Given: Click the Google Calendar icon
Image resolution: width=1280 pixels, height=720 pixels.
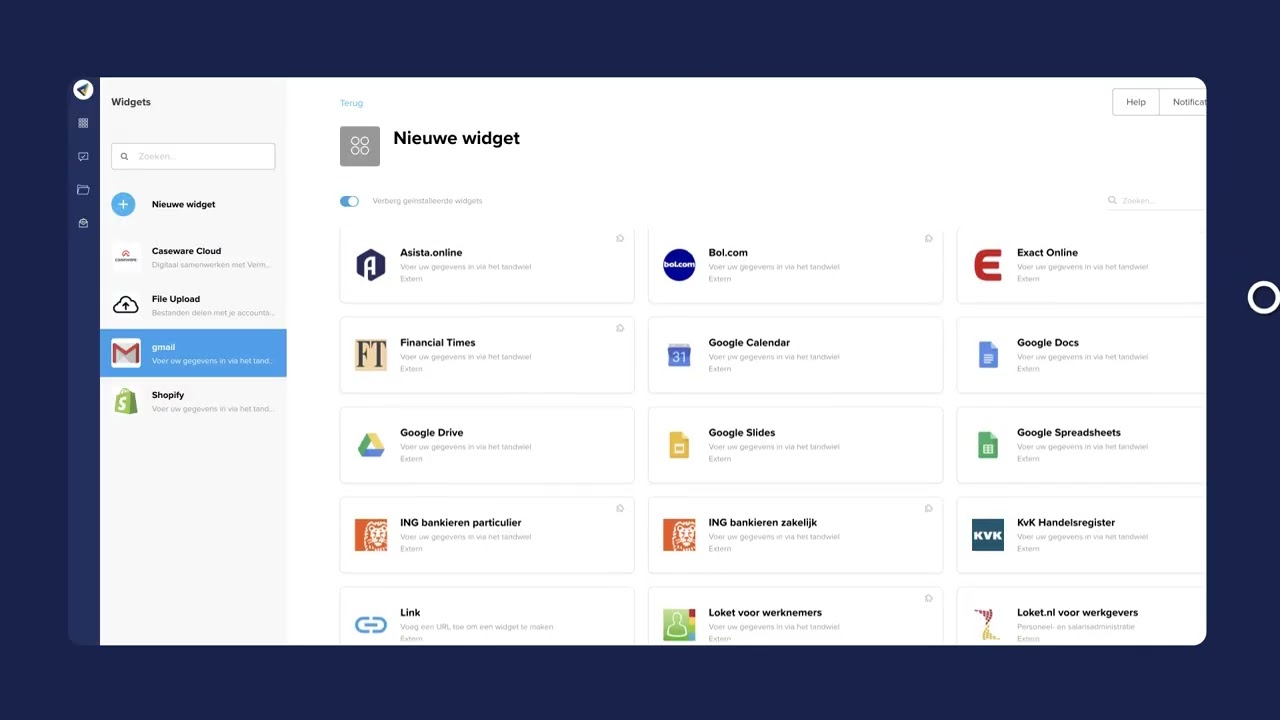Looking at the screenshot, I should point(679,355).
